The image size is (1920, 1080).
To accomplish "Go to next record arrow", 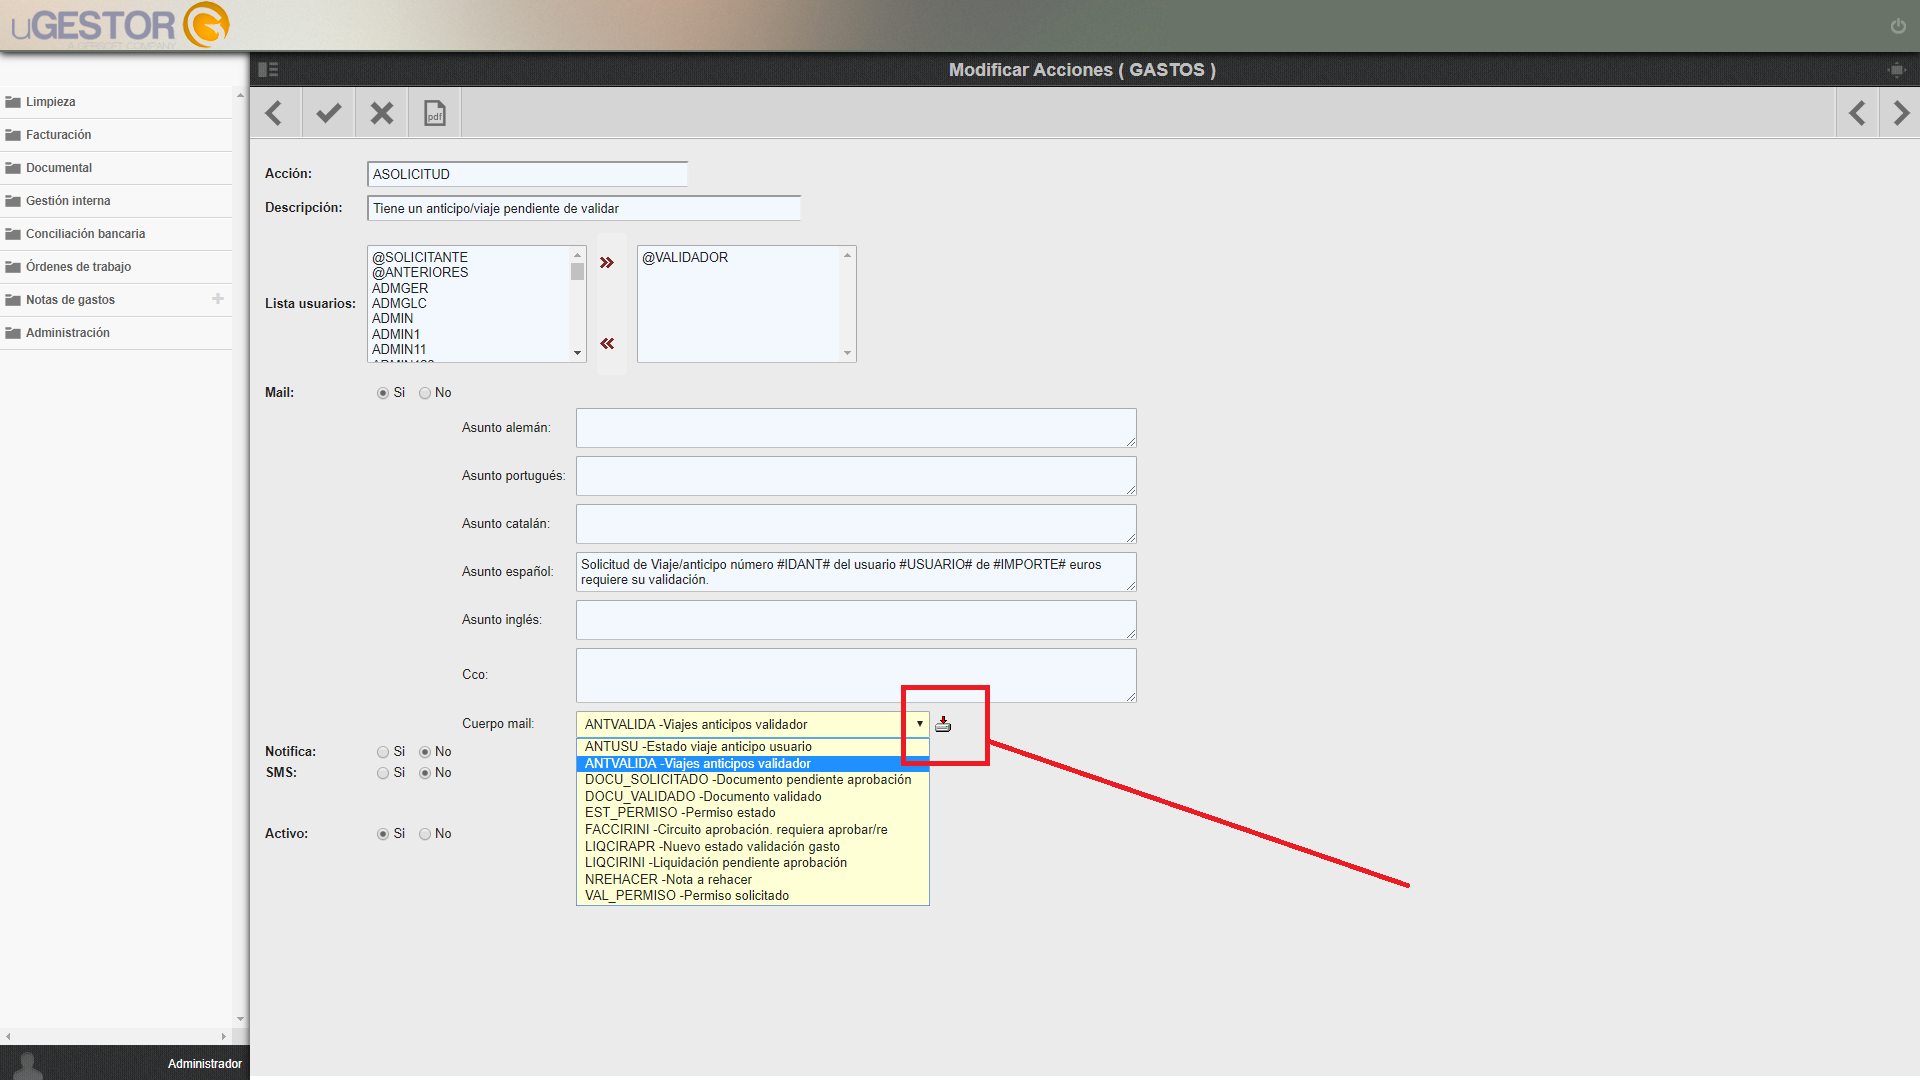I will coord(1900,113).
